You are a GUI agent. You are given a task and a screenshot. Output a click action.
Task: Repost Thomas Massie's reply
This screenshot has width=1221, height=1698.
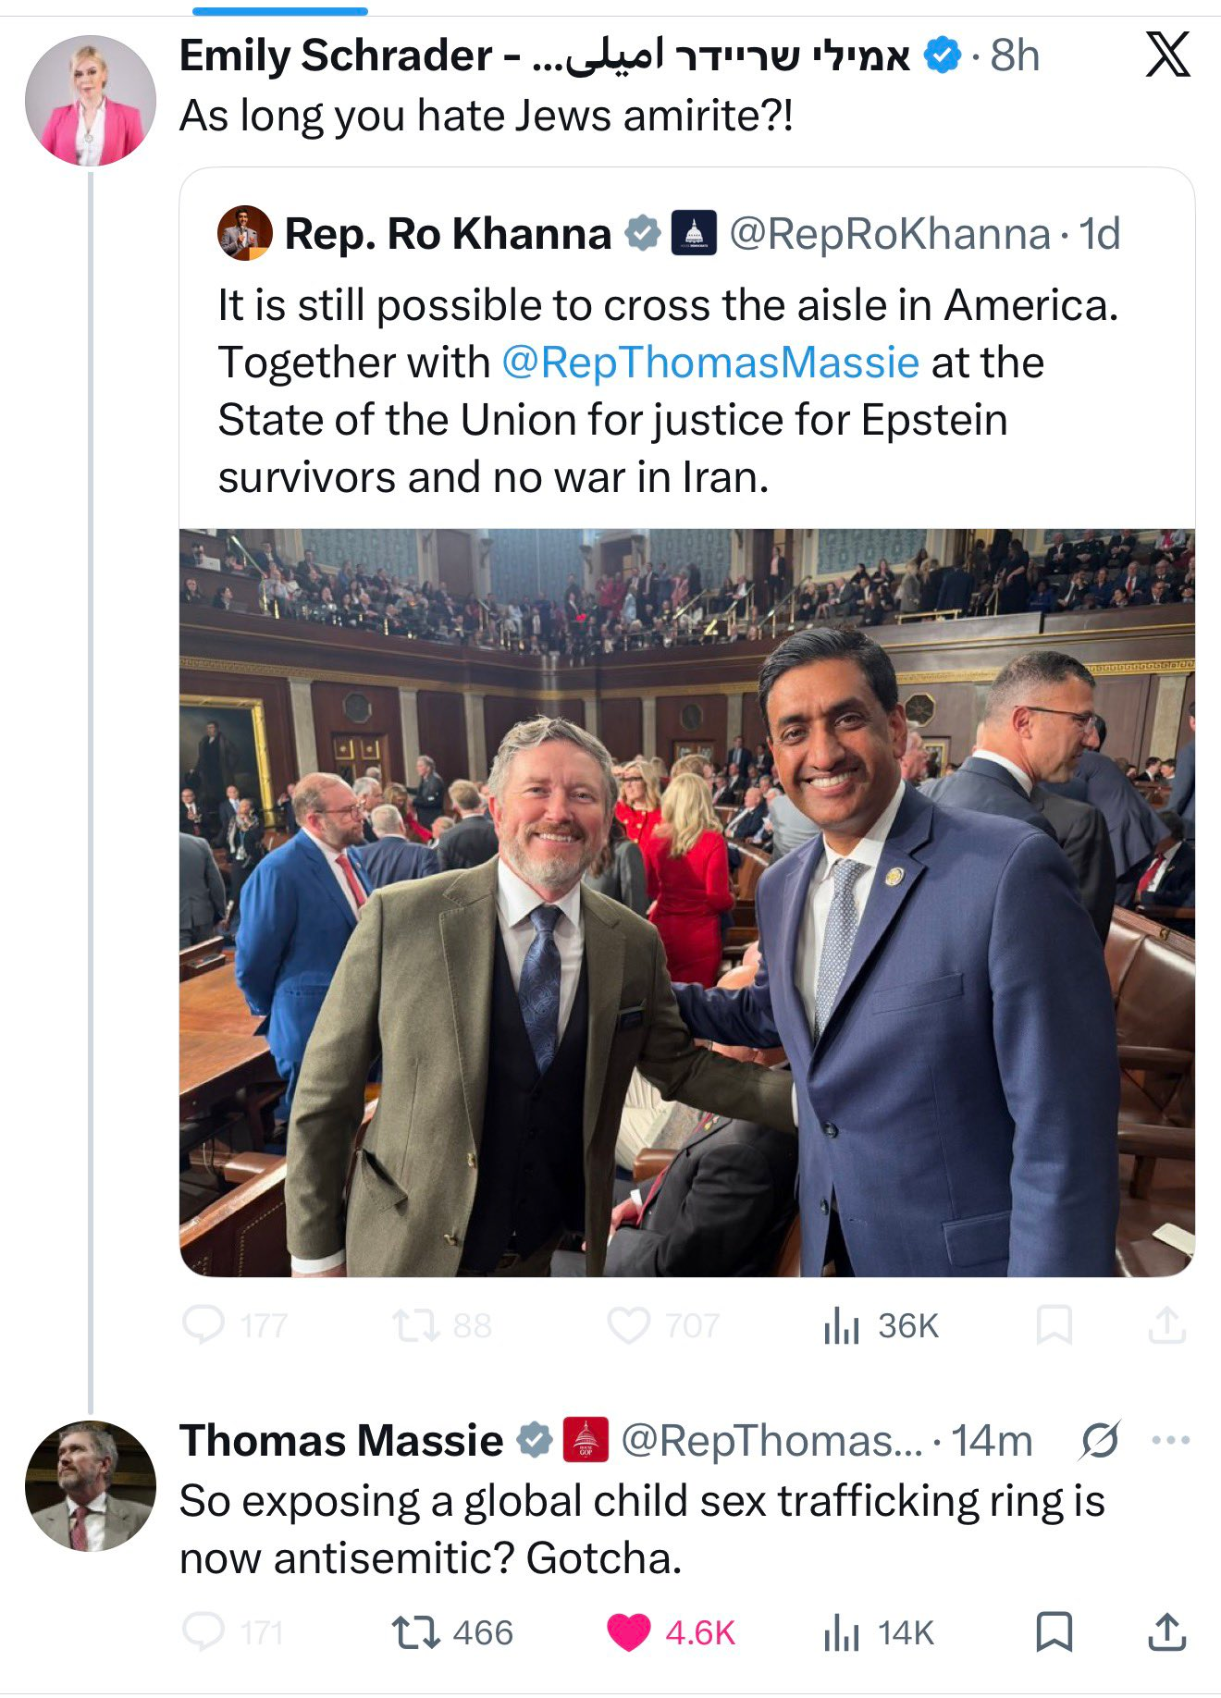414,1632
